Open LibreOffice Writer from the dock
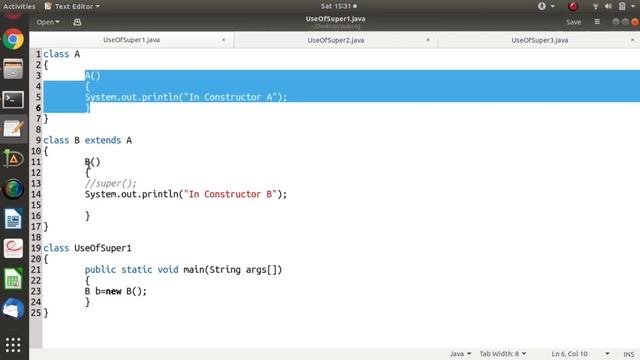Viewport: 640px width, 360px height. [13, 219]
